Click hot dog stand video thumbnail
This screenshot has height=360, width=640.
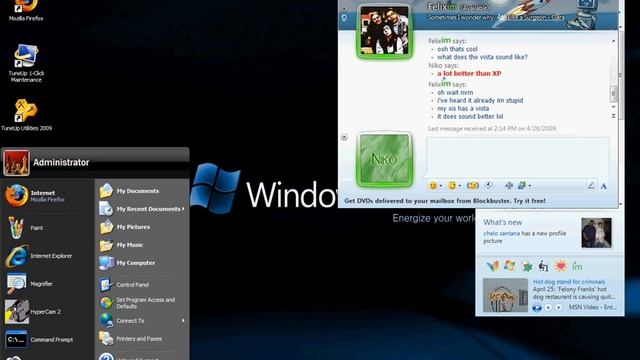(x=505, y=295)
